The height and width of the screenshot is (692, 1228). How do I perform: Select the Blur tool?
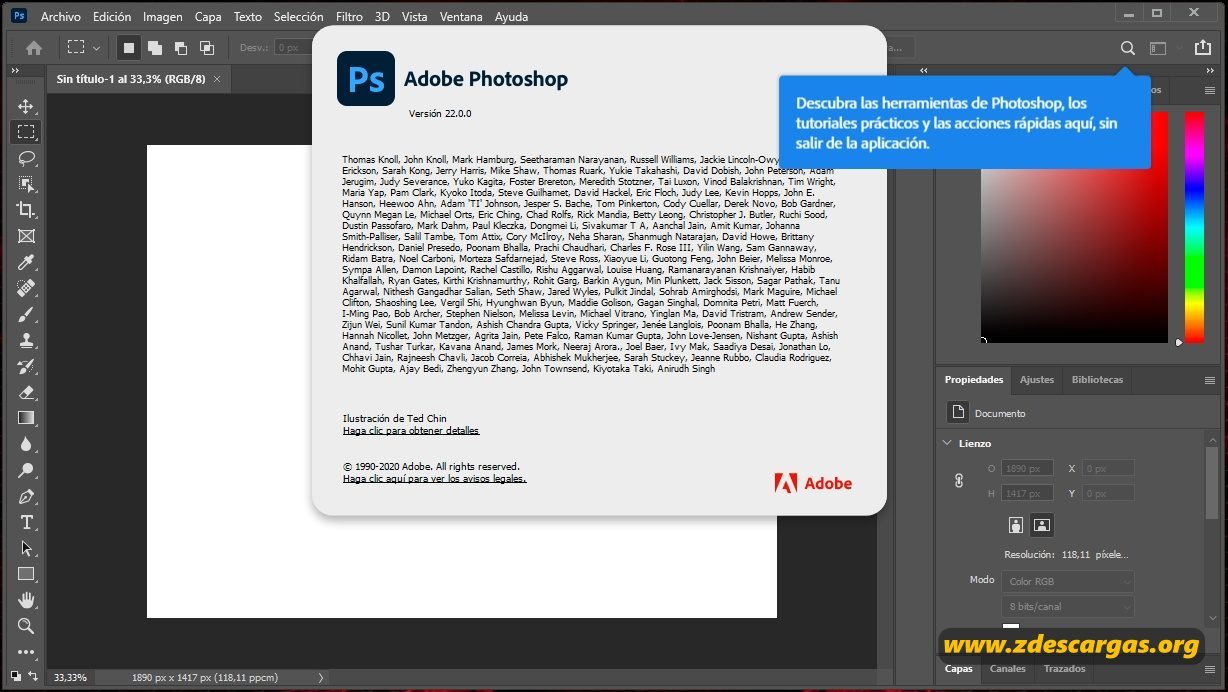click(26, 444)
